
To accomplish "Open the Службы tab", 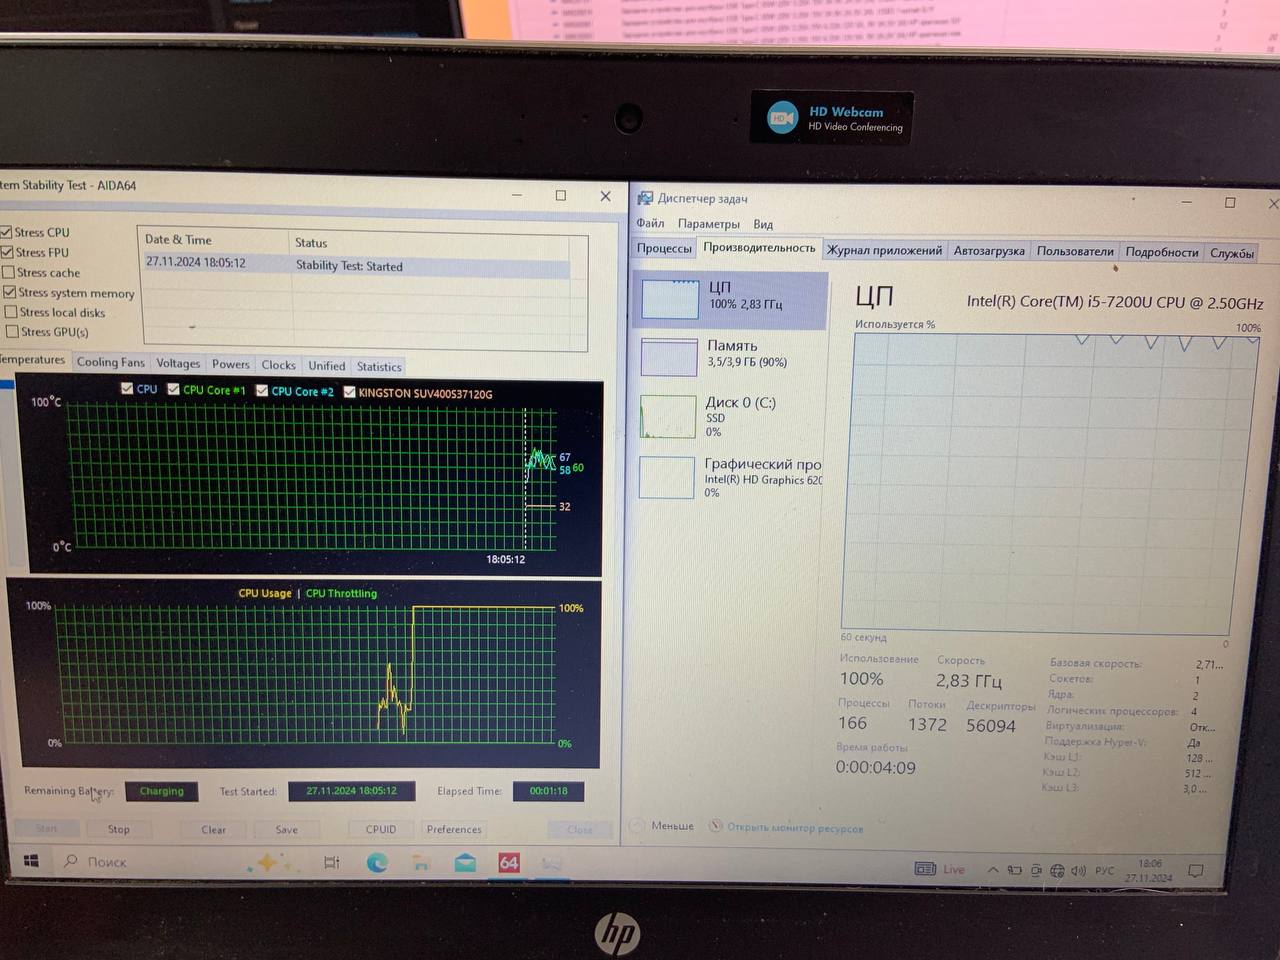I will [x=1231, y=254].
